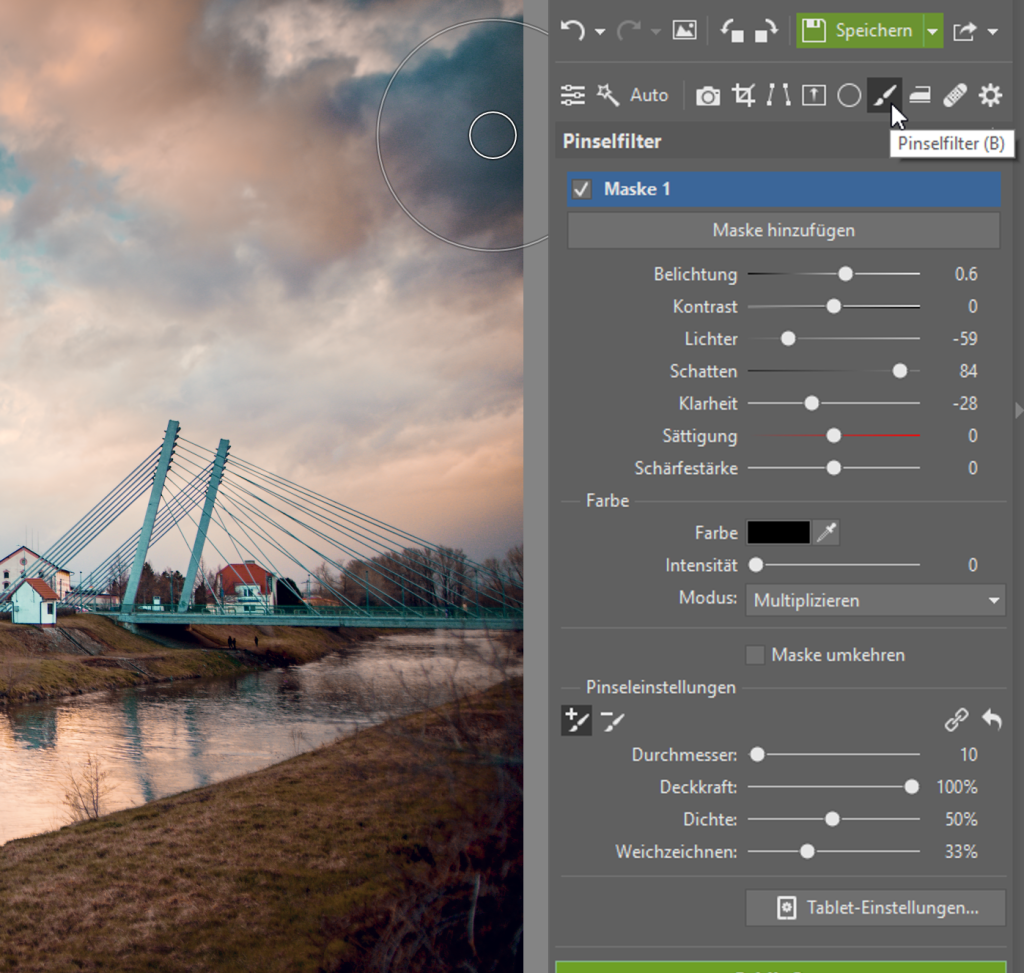
Task: Enable the Maske umkehren checkbox
Action: click(x=756, y=655)
